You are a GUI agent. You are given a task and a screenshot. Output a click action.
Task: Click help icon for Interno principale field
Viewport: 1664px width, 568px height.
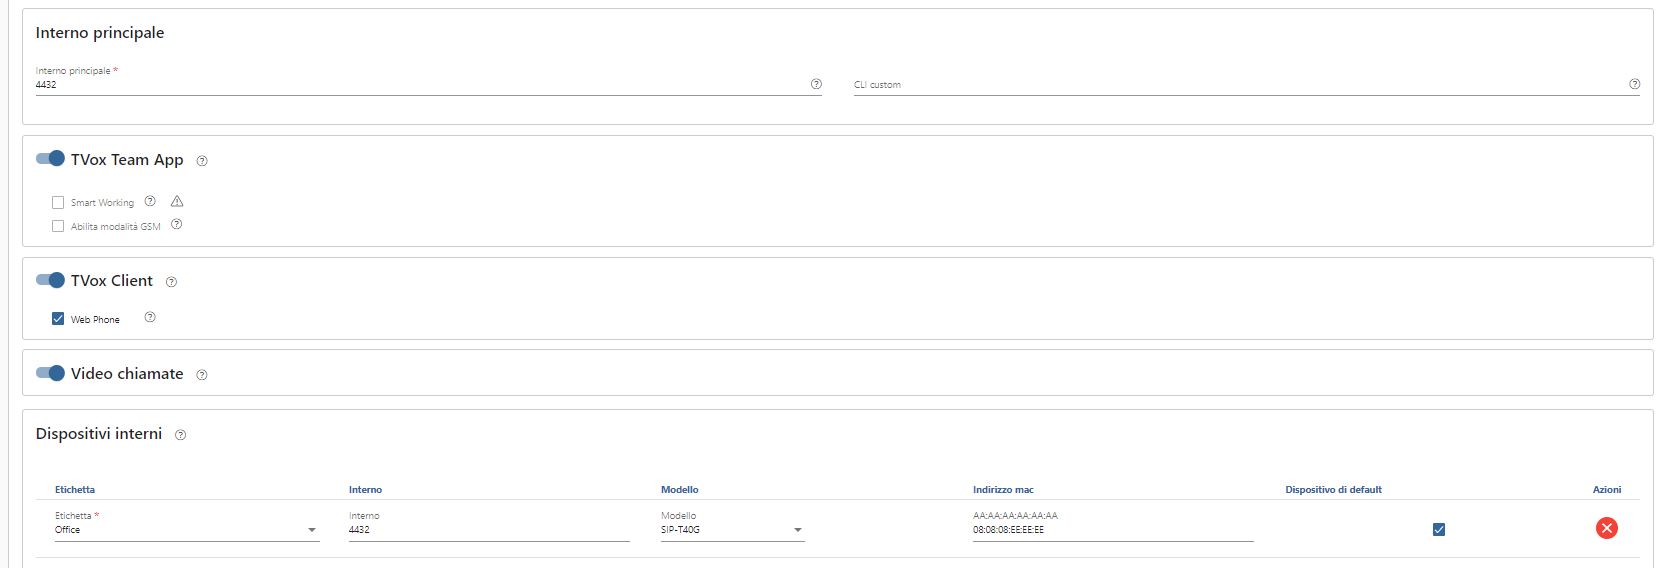coord(816,84)
